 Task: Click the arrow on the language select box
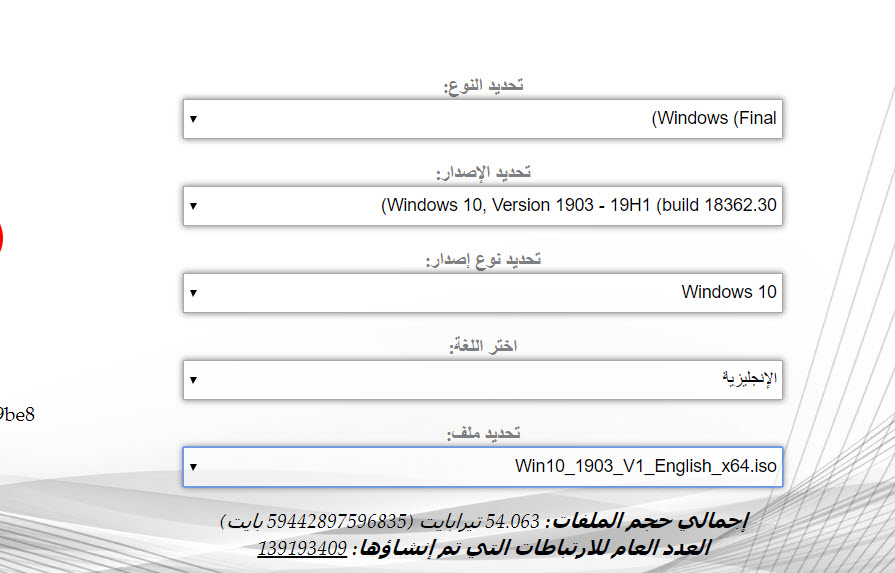coord(193,380)
